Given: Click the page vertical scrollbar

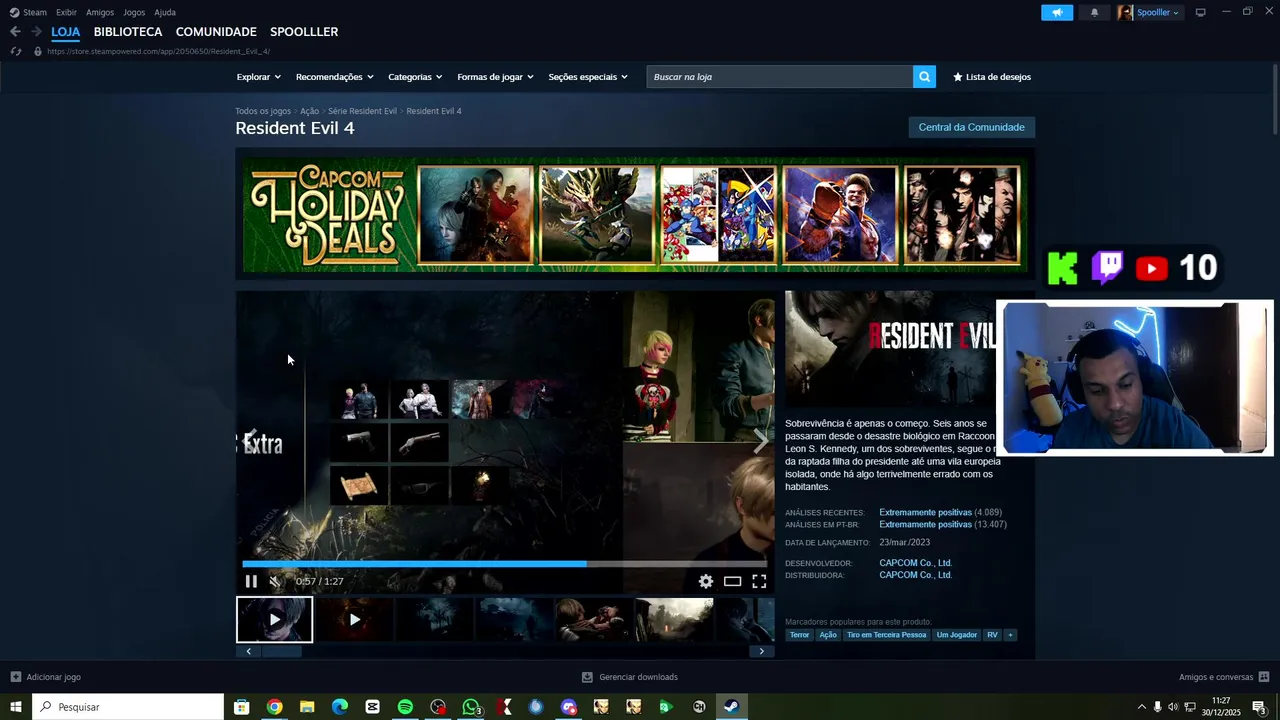Looking at the screenshot, I should (x=1274, y=100).
